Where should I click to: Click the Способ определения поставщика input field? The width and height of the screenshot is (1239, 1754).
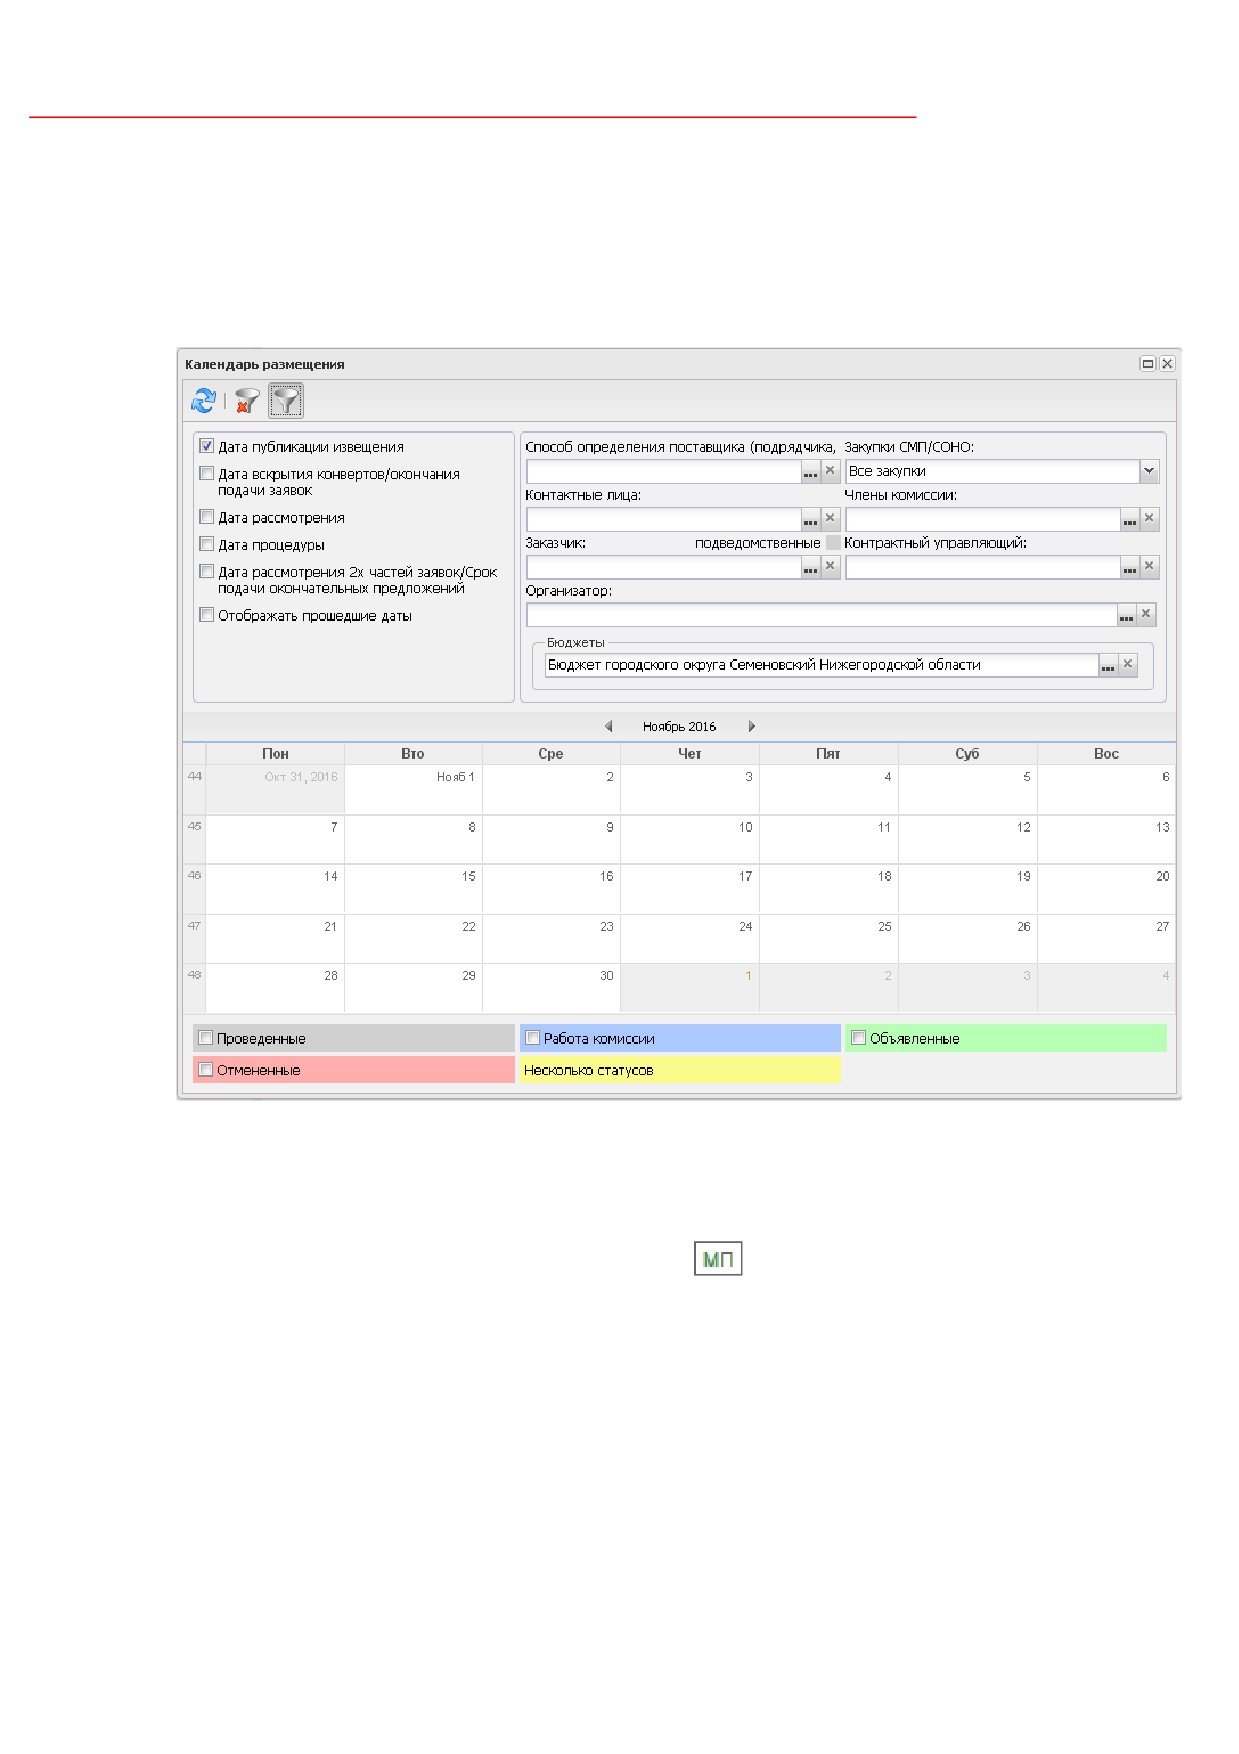click(664, 471)
